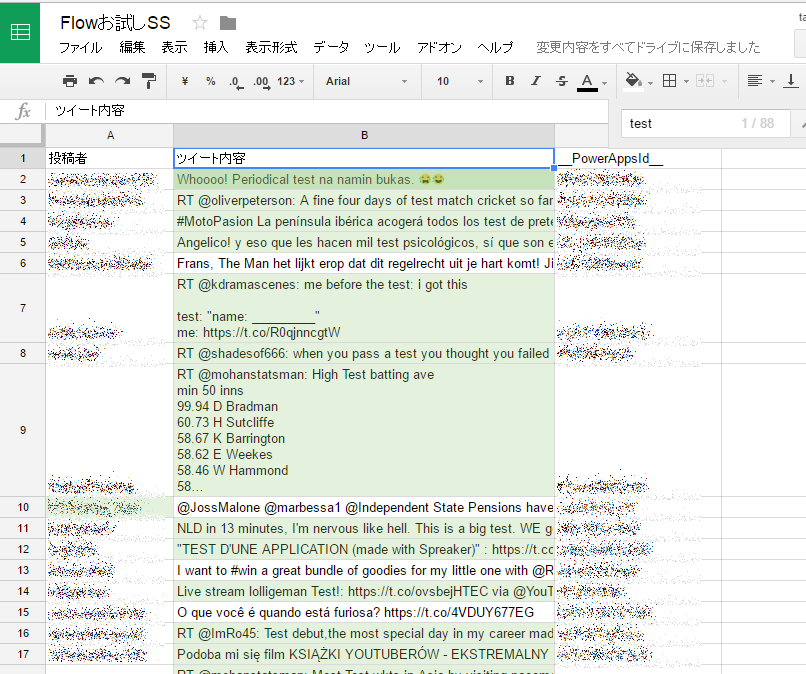Open the 挿入 menu
This screenshot has height=674, width=806.
[216, 47]
